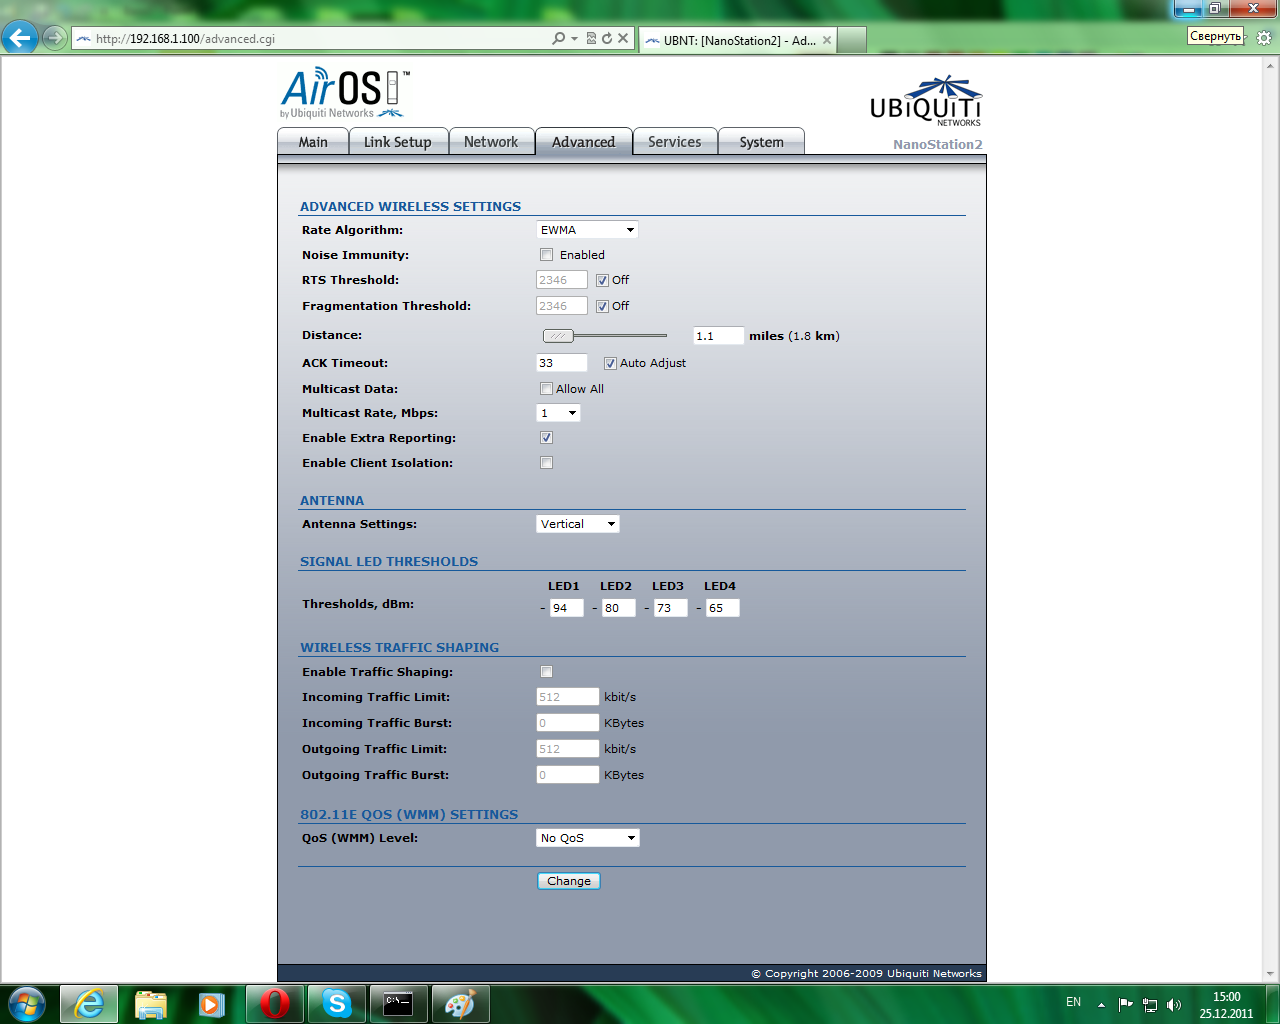
Task: Open QoS (WMM) Level dropdown
Action: pyautogui.click(x=588, y=838)
